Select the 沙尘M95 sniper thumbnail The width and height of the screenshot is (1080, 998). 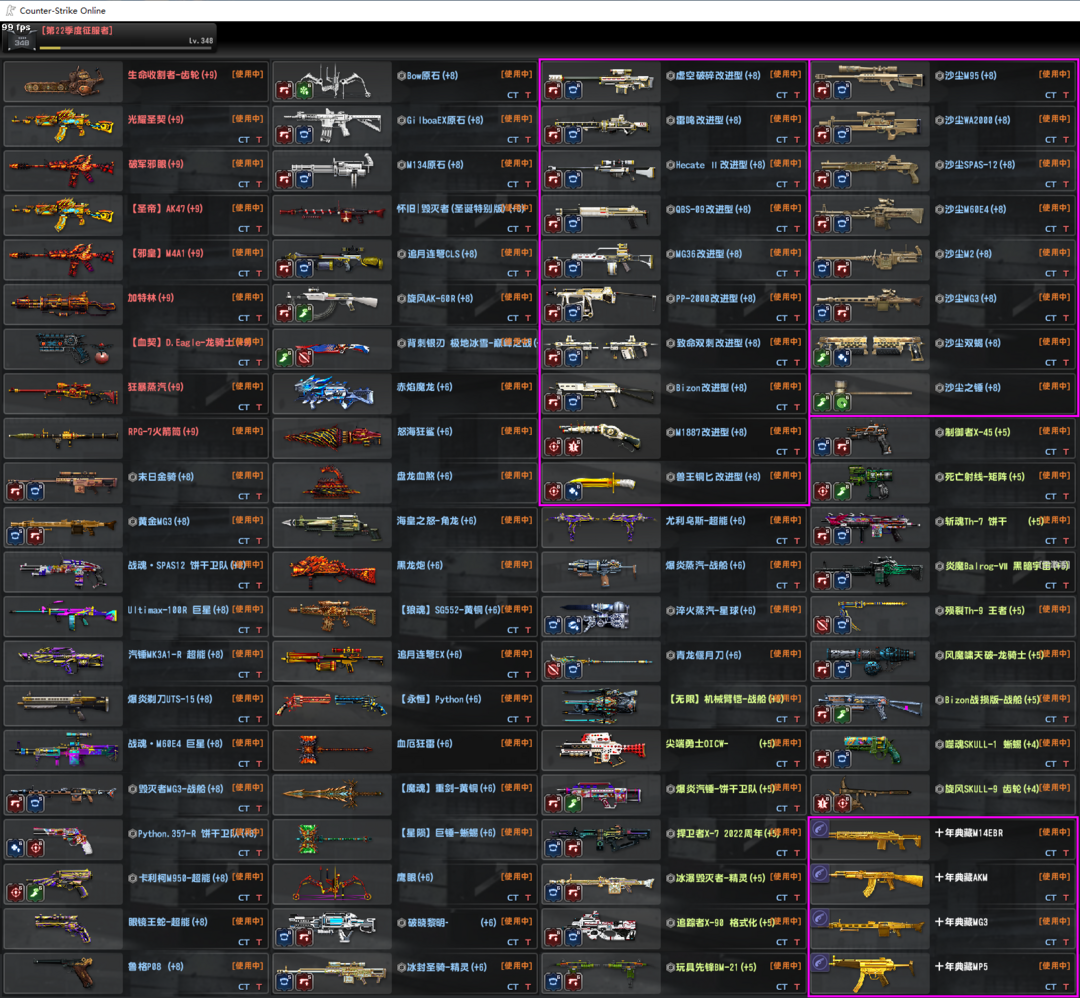pos(871,82)
